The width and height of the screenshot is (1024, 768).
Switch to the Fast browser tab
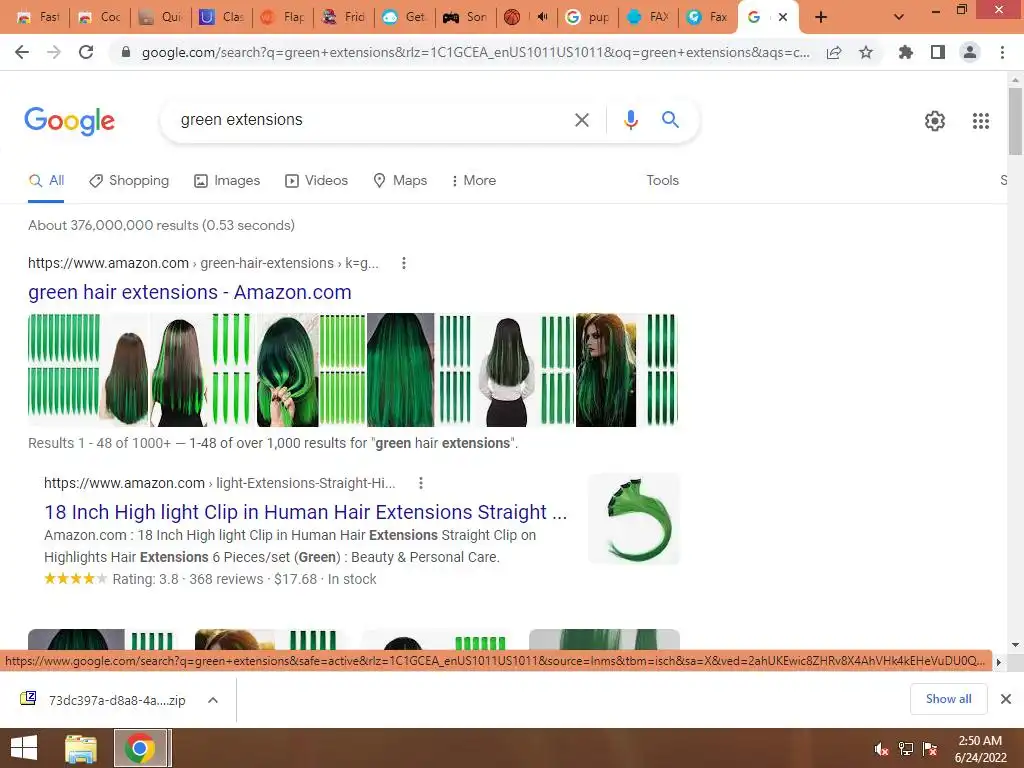click(38, 17)
